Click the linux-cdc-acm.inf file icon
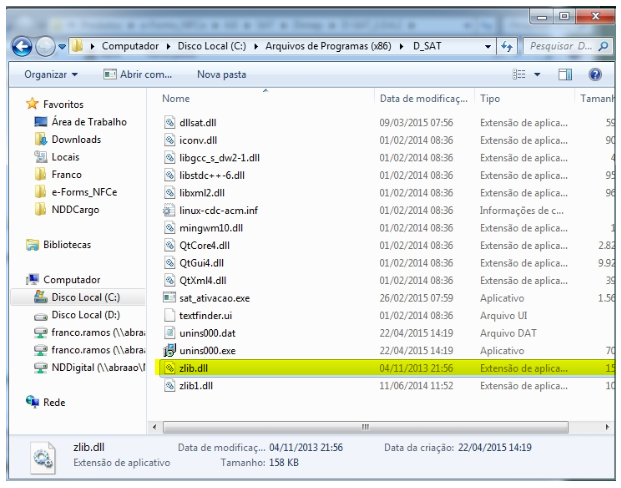The height and width of the screenshot is (488, 621). tap(170, 208)
